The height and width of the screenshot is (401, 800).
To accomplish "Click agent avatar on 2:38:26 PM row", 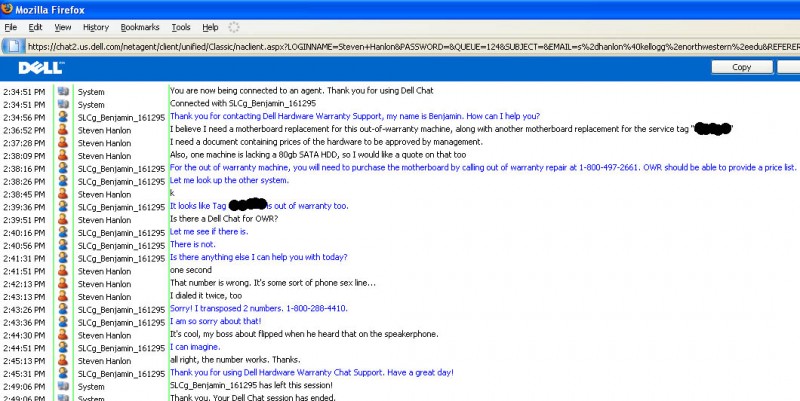I will (x=63, y=181).
